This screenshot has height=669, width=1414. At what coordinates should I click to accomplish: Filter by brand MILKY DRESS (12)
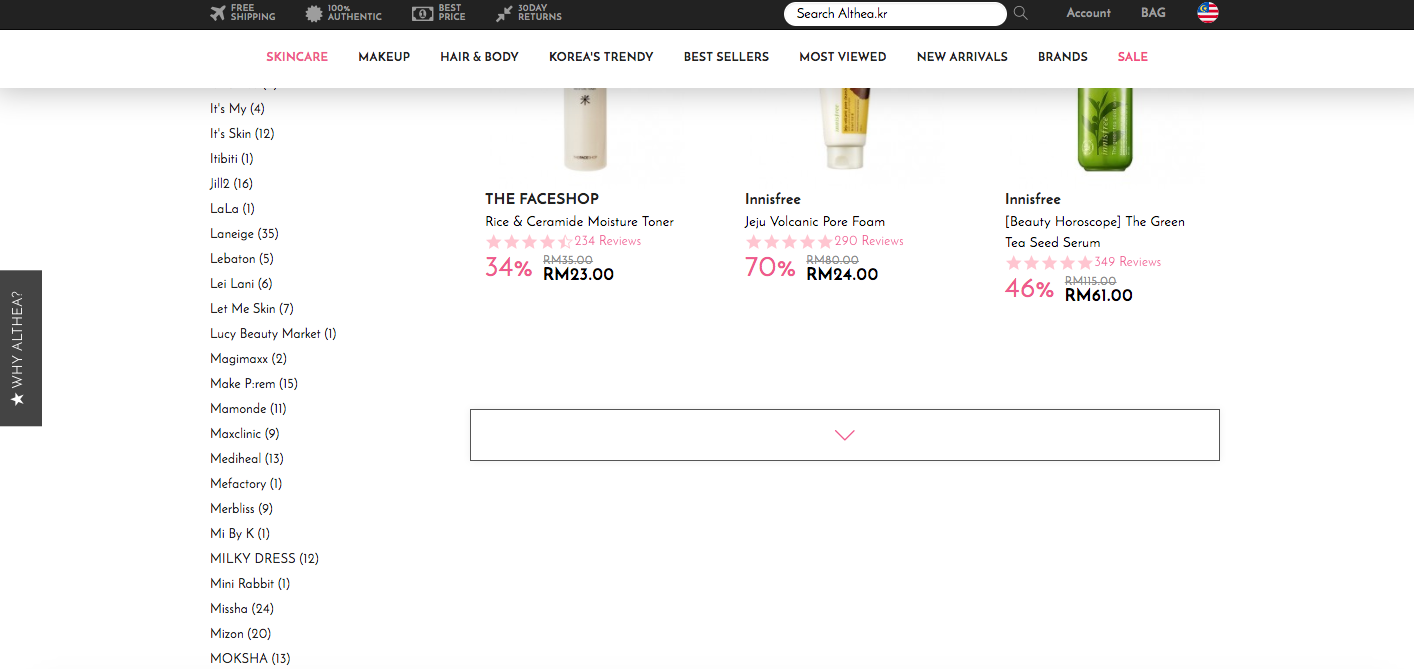(264, 559)
